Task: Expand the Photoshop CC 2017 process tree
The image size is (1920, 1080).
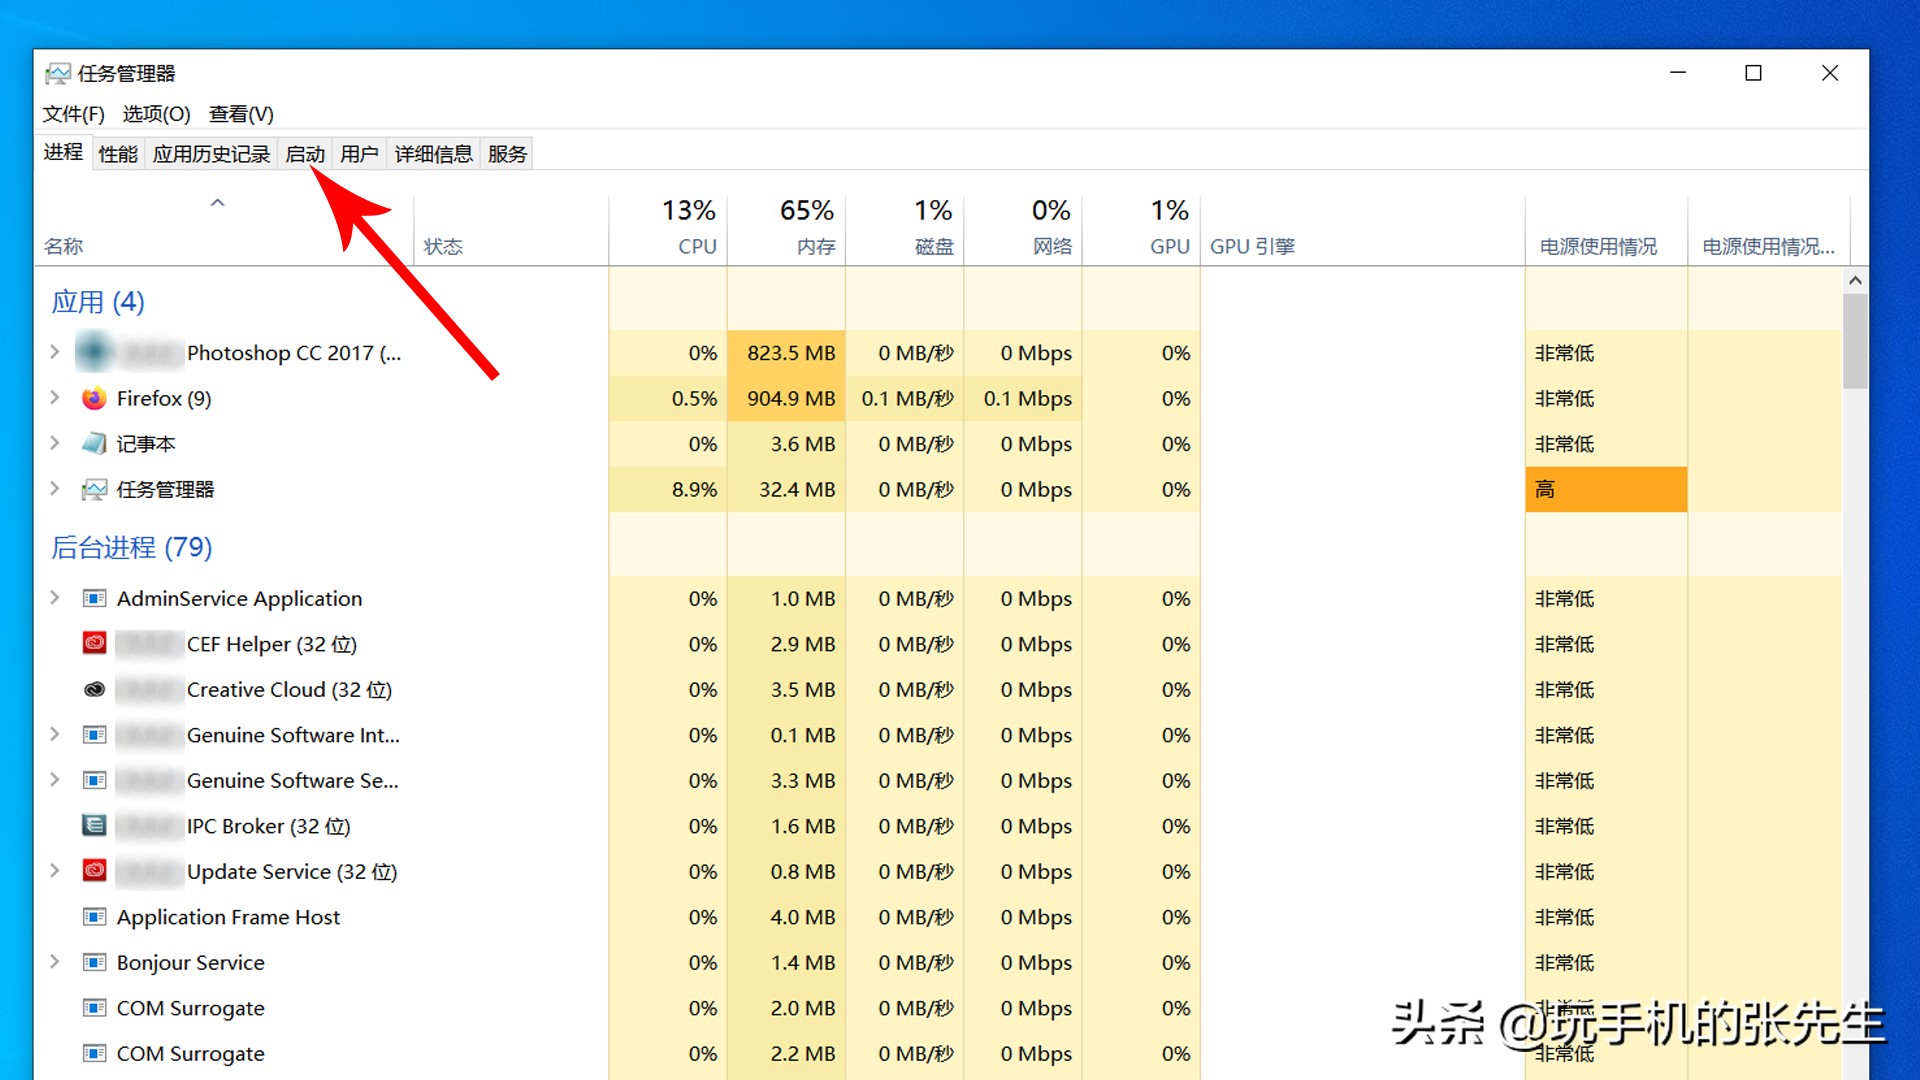Action: tap(54, 351)
